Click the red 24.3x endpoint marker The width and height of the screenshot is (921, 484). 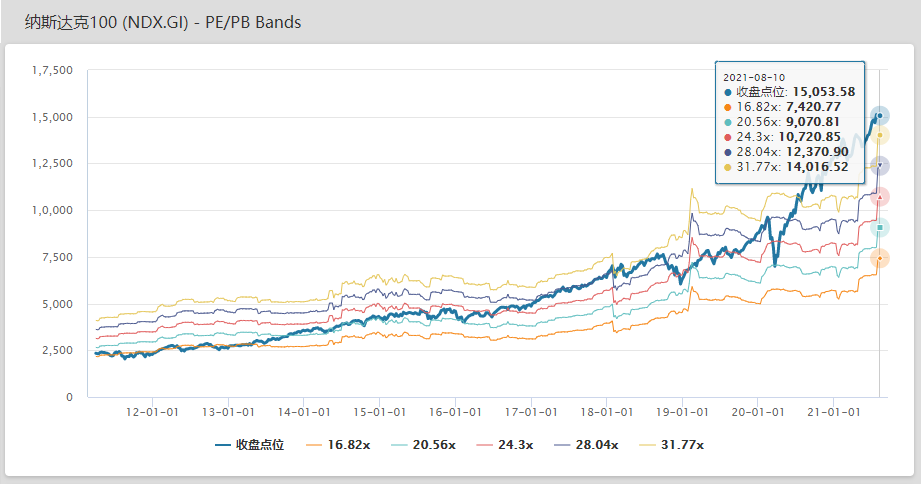pos(879,197)
